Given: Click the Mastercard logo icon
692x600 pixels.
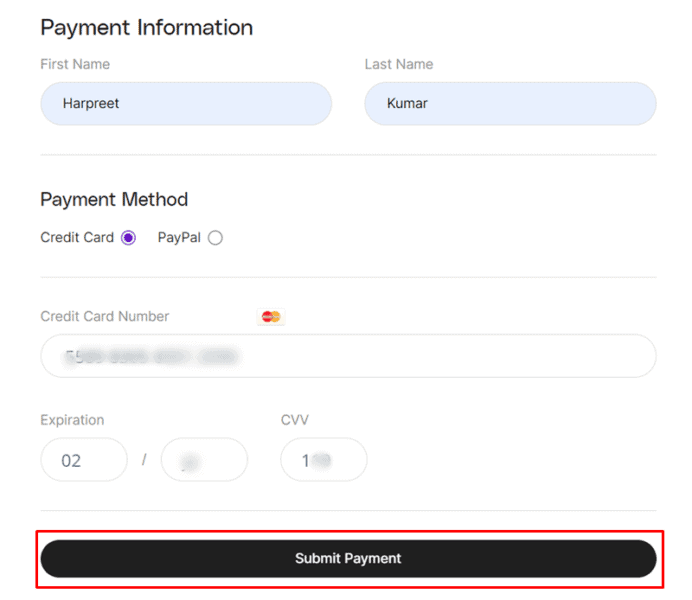Looking at the screenshot, I should pos(270,317).
